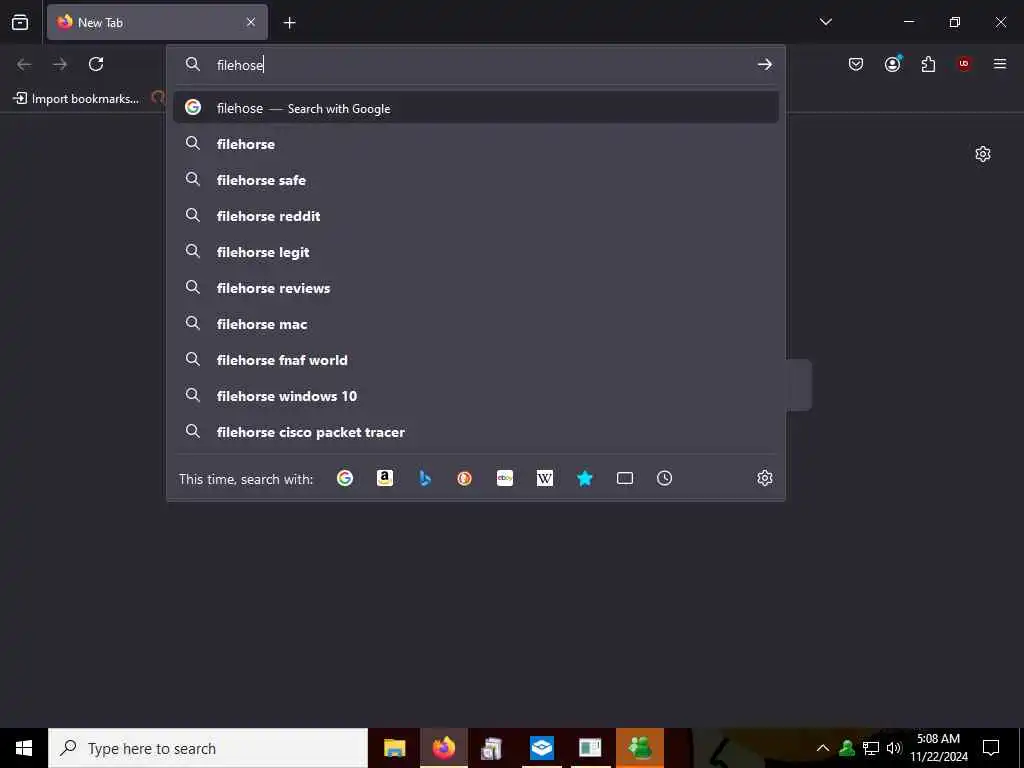Screen dimensions: 1024x768
Task: Open search settings gear in dropdown
Action: pos(765,478)
